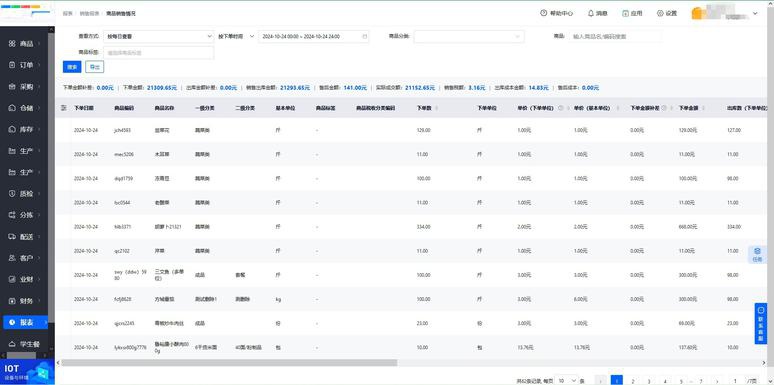Open the 应用 apps icon

click(x=625, y=13)
